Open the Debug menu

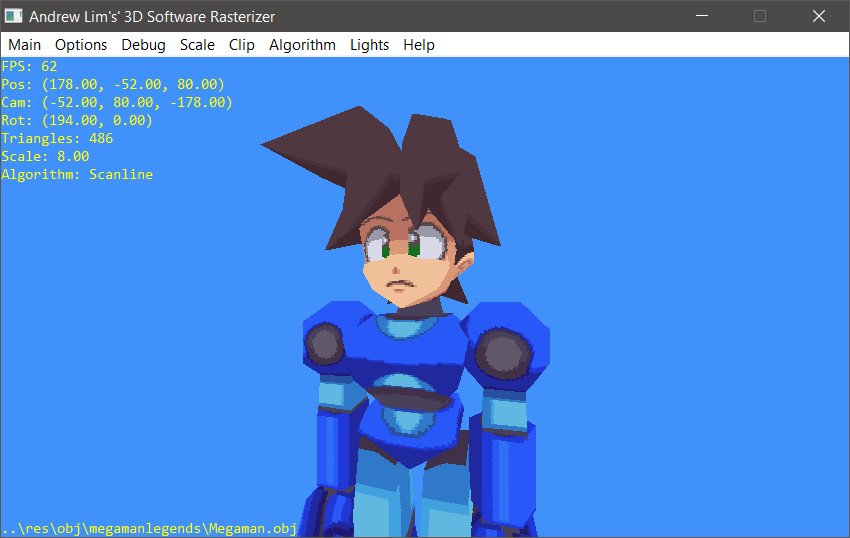click(143, 45)
